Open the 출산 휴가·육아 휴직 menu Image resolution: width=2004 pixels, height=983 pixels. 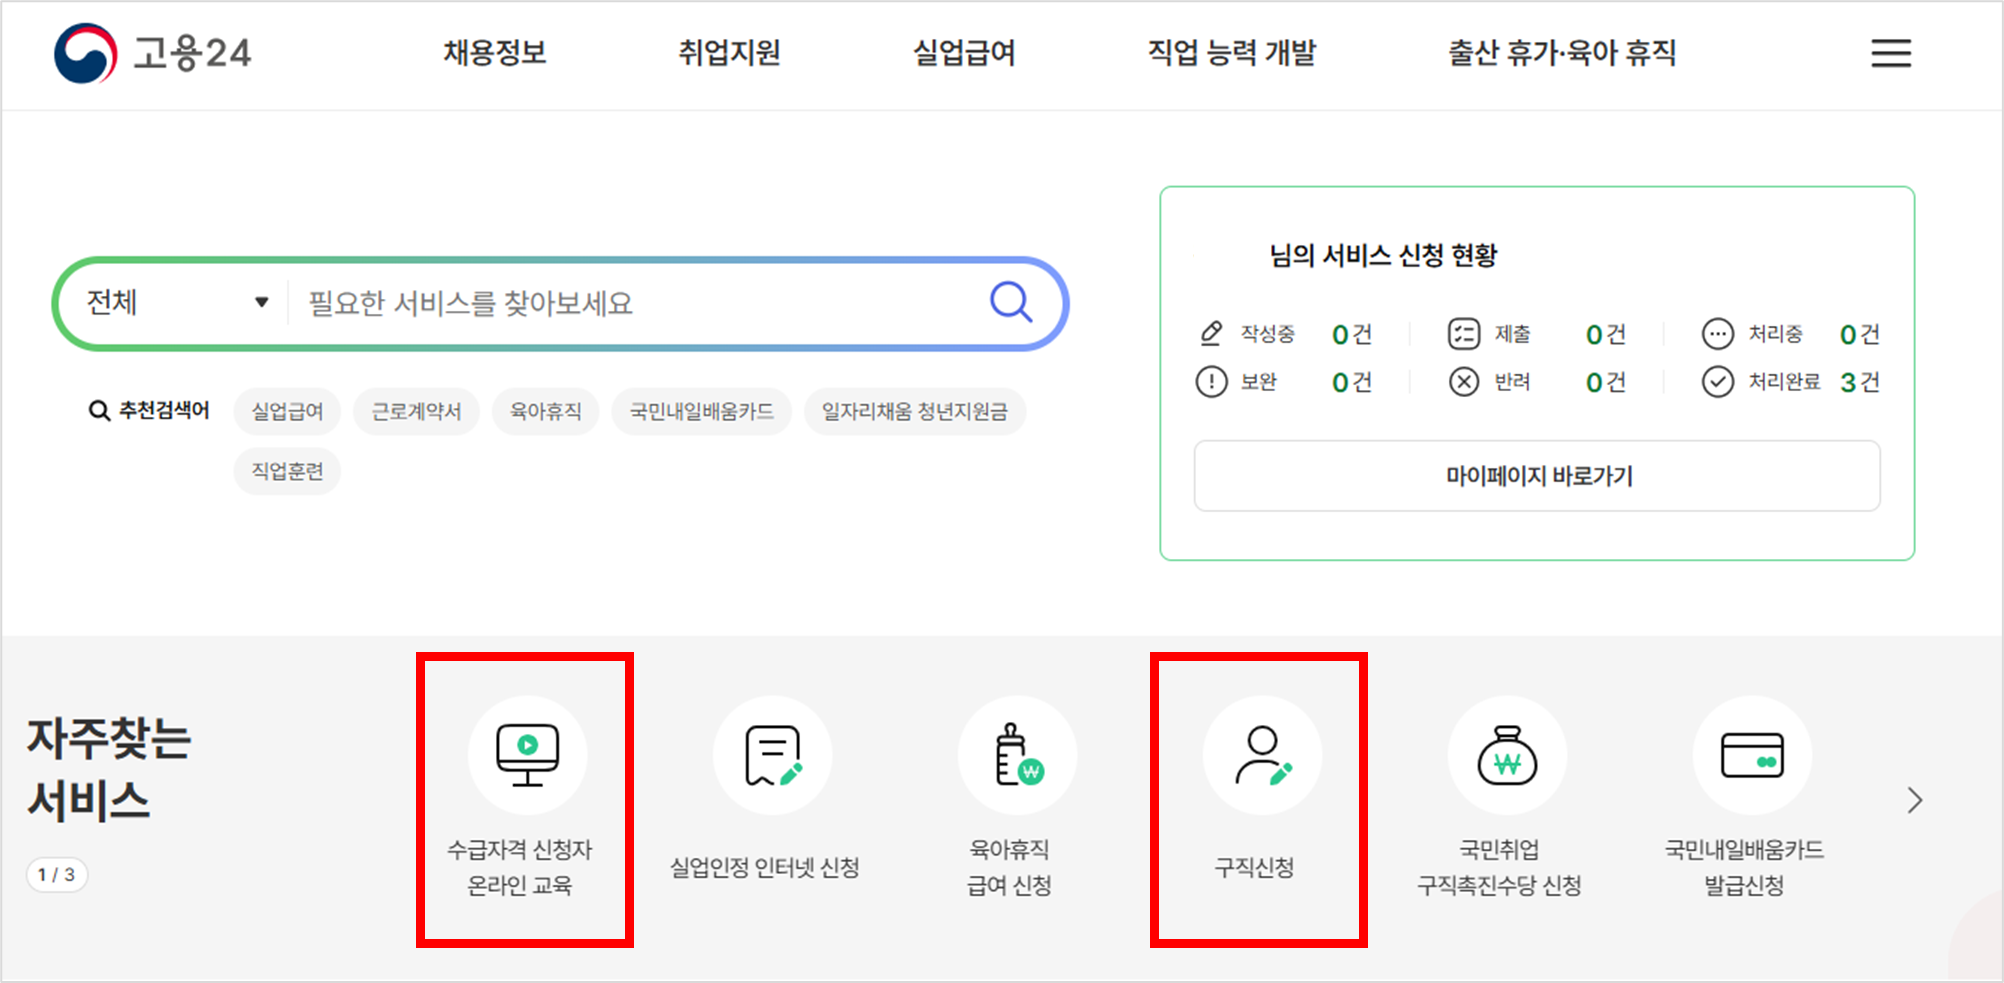click(1562, 53)
